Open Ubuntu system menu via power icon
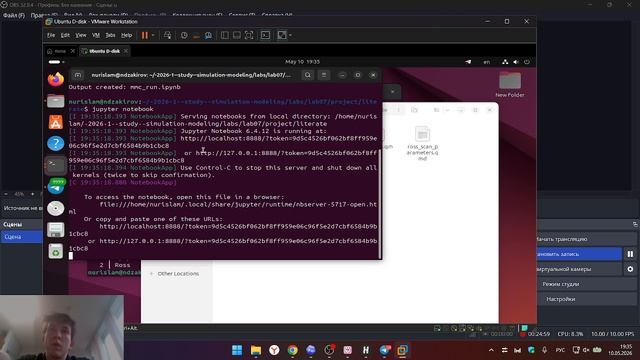640x360 pixels. [527, 62]
